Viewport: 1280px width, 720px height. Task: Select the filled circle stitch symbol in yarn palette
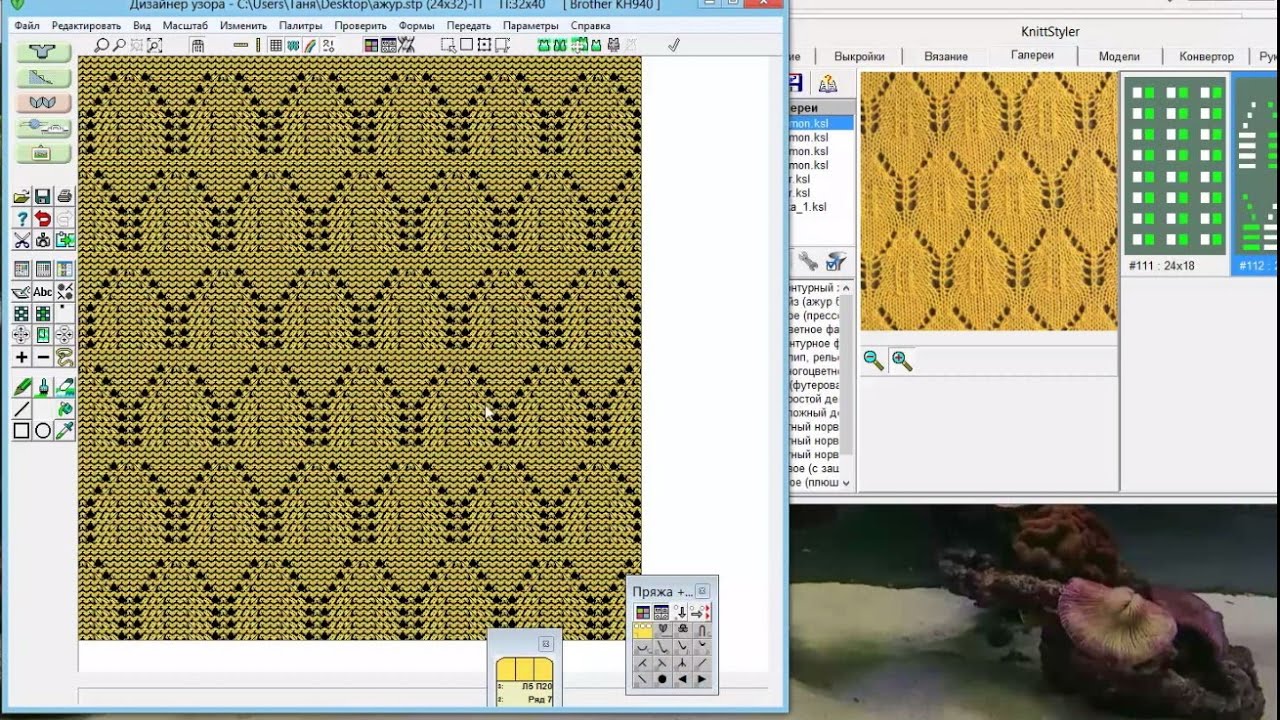[x=662, y=679]
